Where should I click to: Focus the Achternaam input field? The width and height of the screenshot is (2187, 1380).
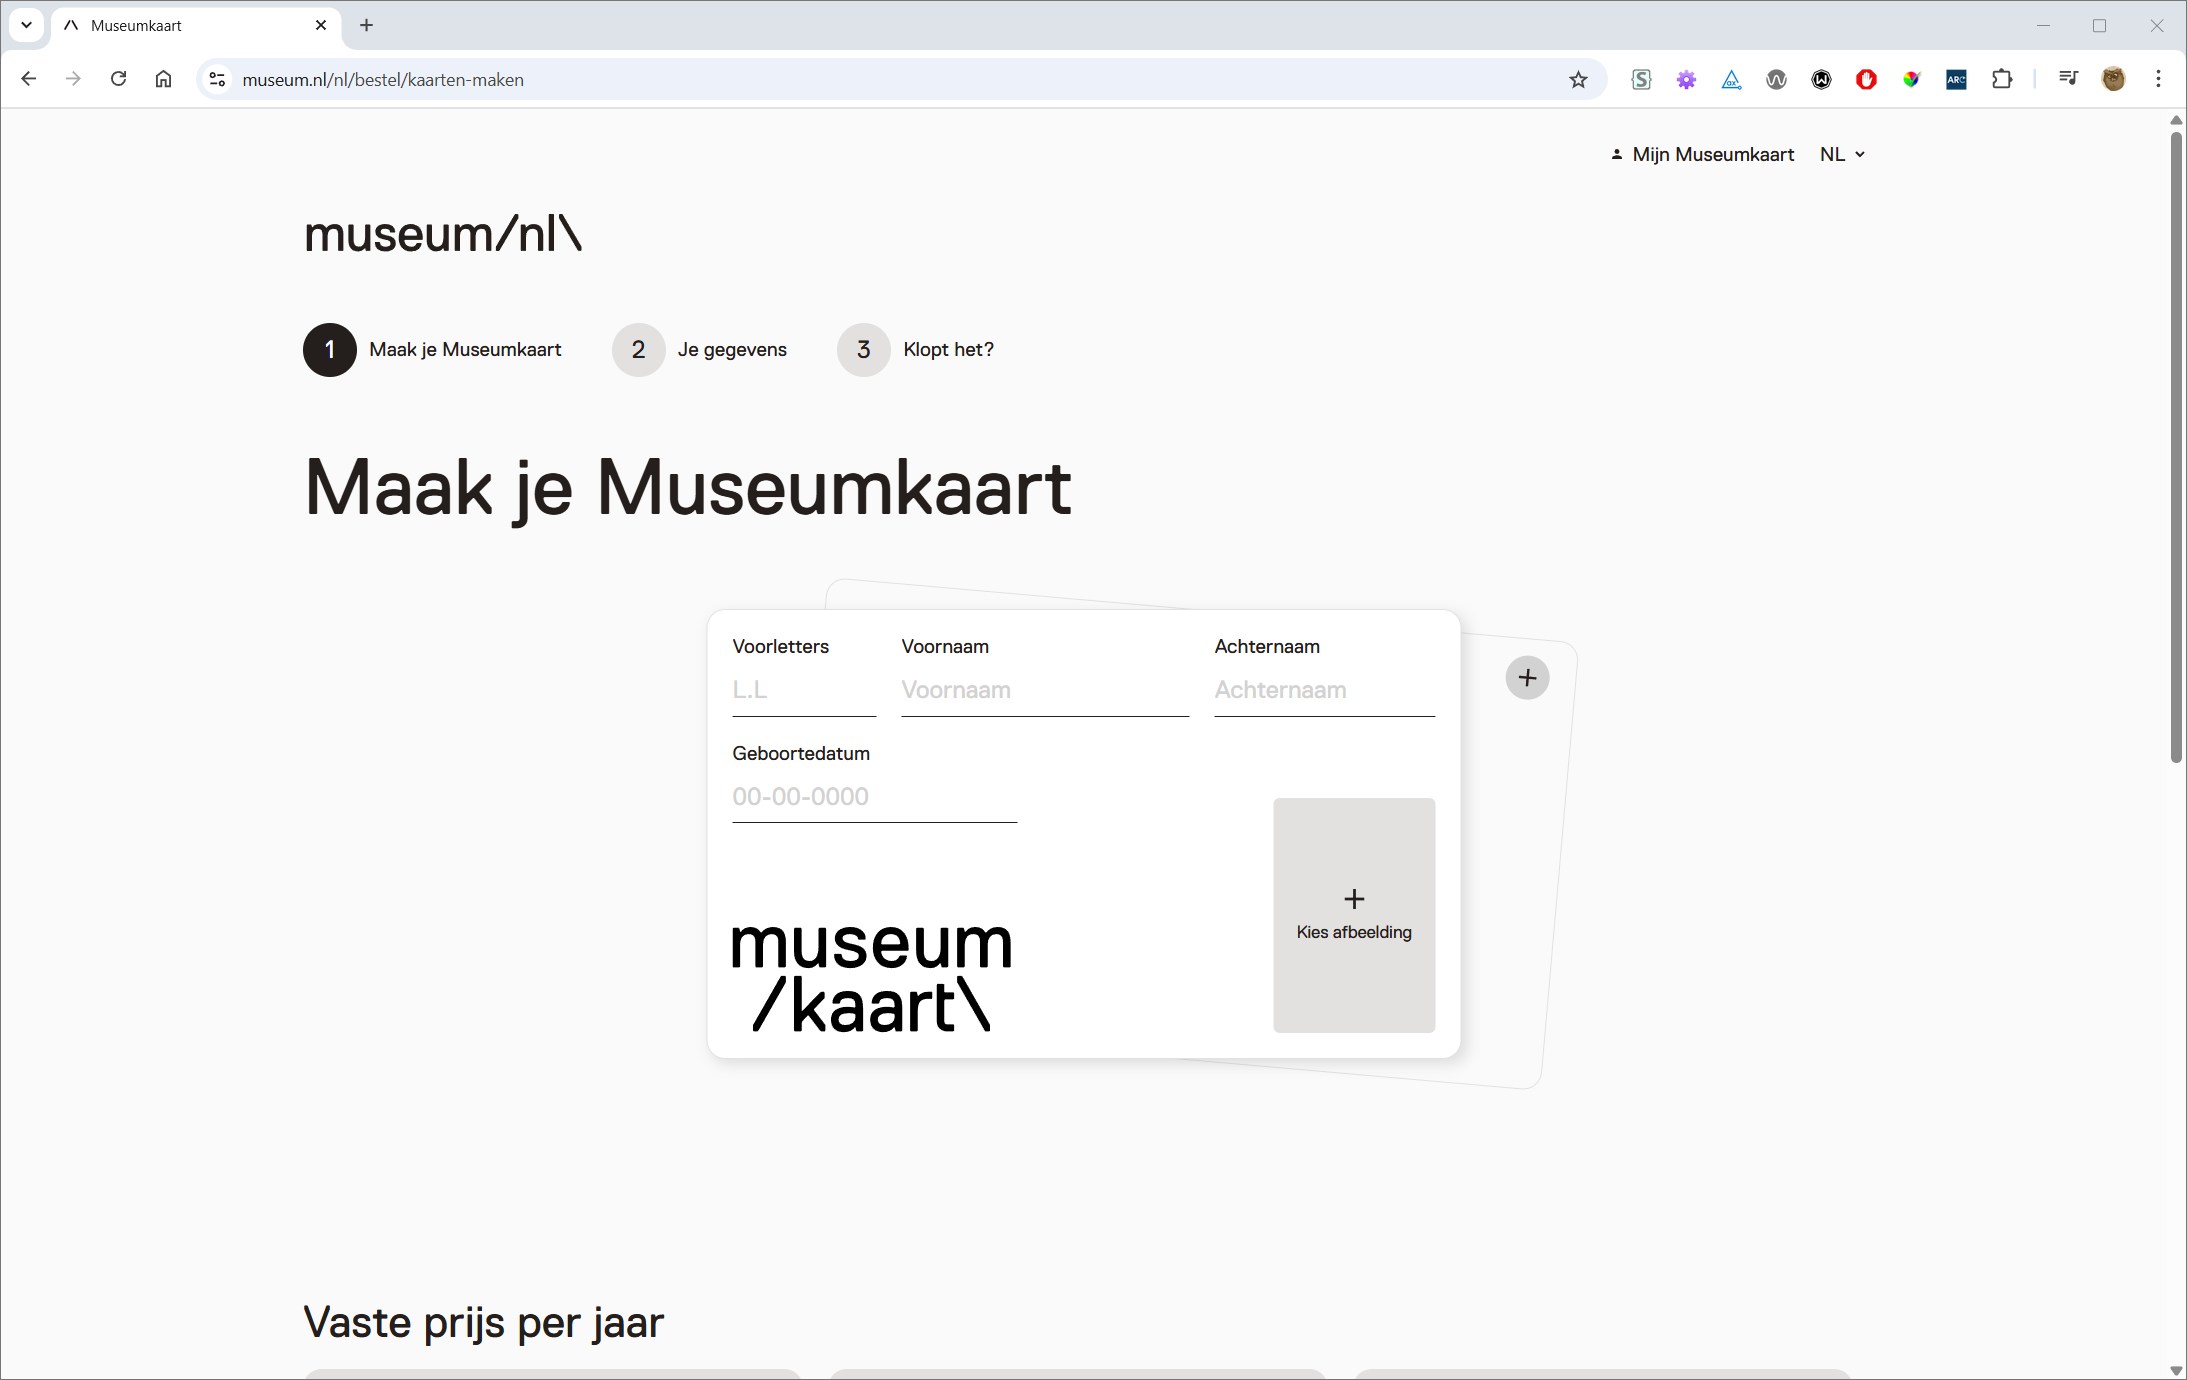click(x=1324, y=690)
